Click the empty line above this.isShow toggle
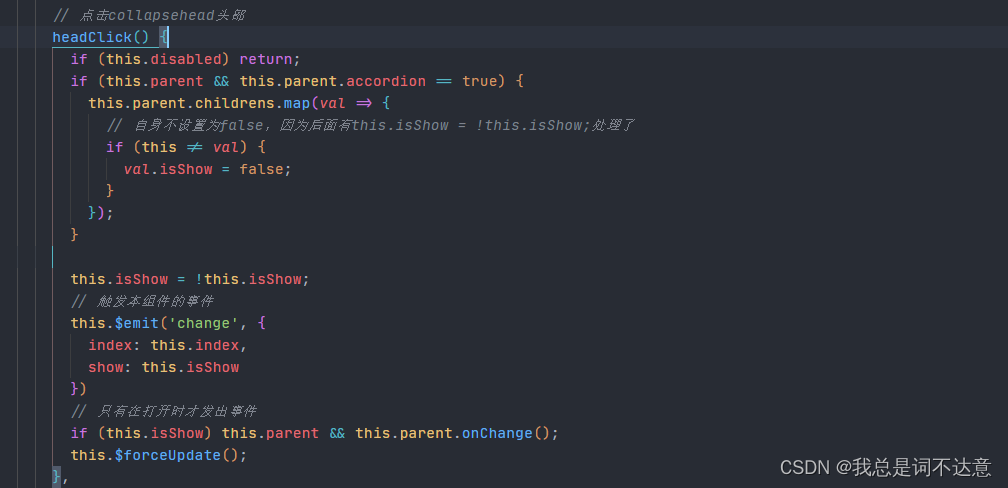Image resolution: width=1008 pixels, height=488 pixels. 200,257
